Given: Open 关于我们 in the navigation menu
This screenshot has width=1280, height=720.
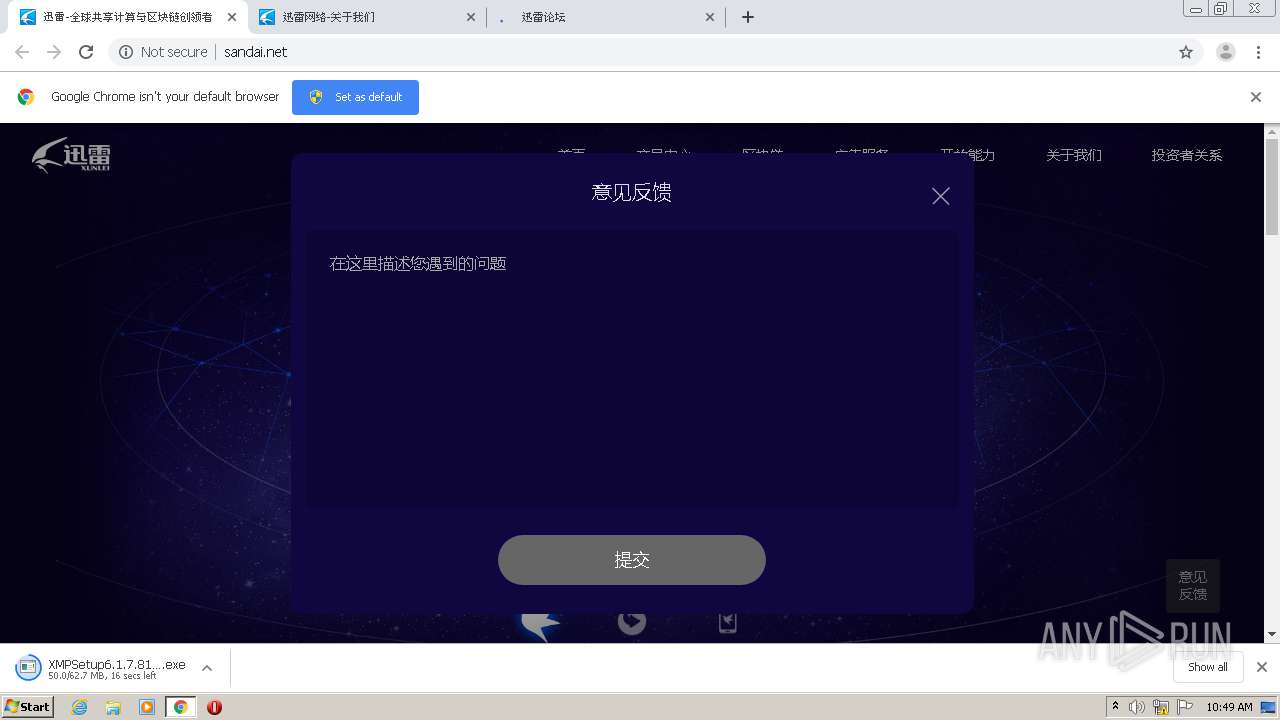Looking at the screenshot, I should (1074, 155).
